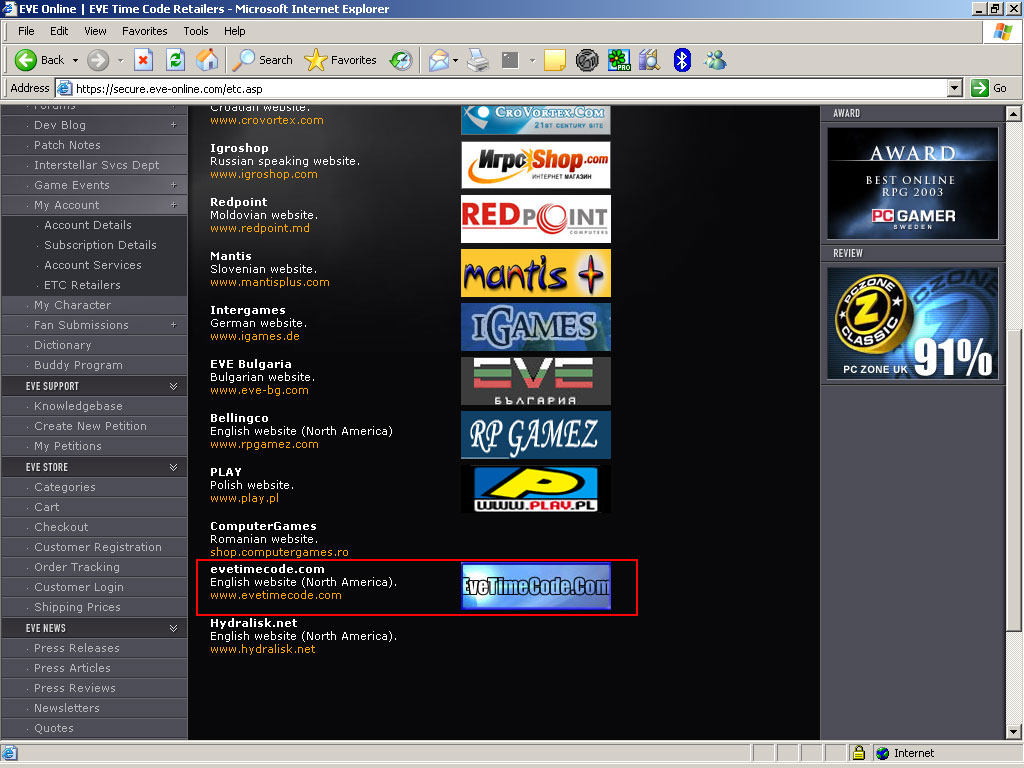Click the Print icon
The width and height of the screenshot is (1024, 768).
(479, 60)
